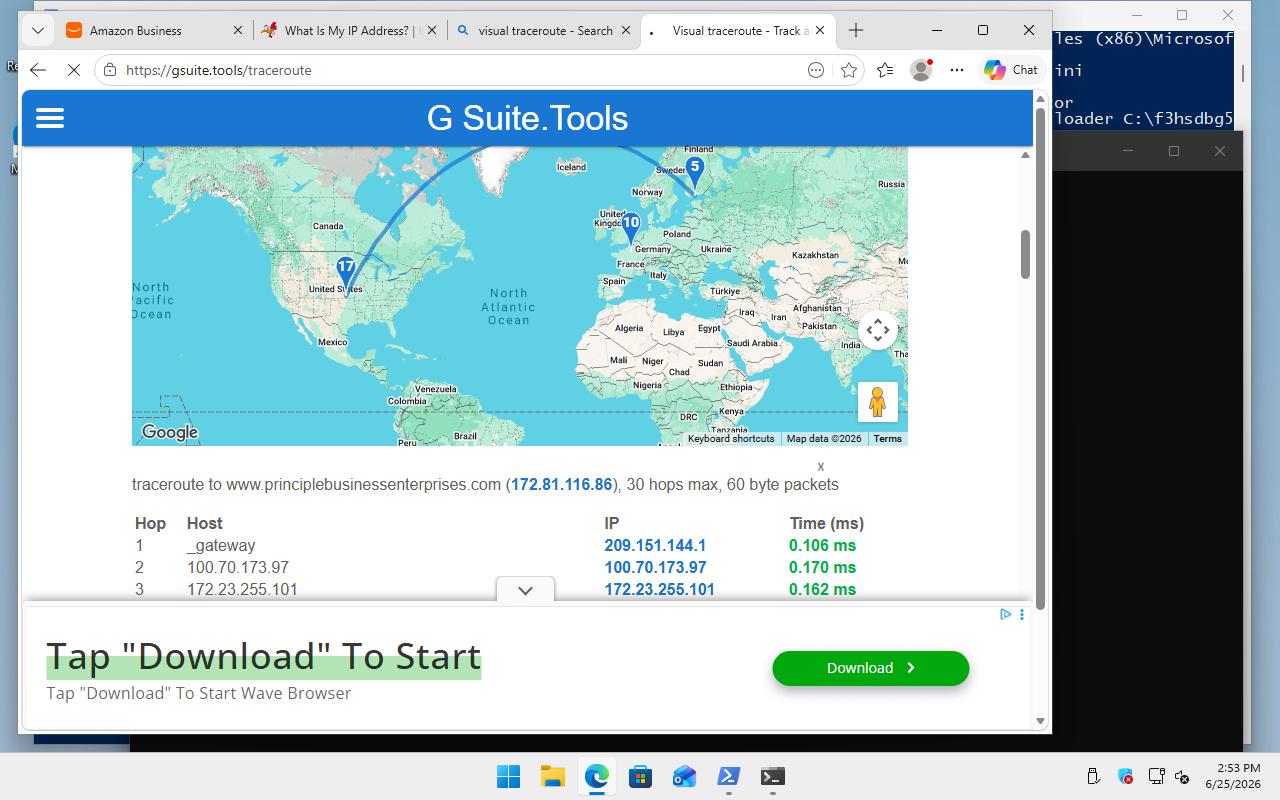Click the muted volume tray icon
Screen dimensions: 1280x800
pos(1182,776)
